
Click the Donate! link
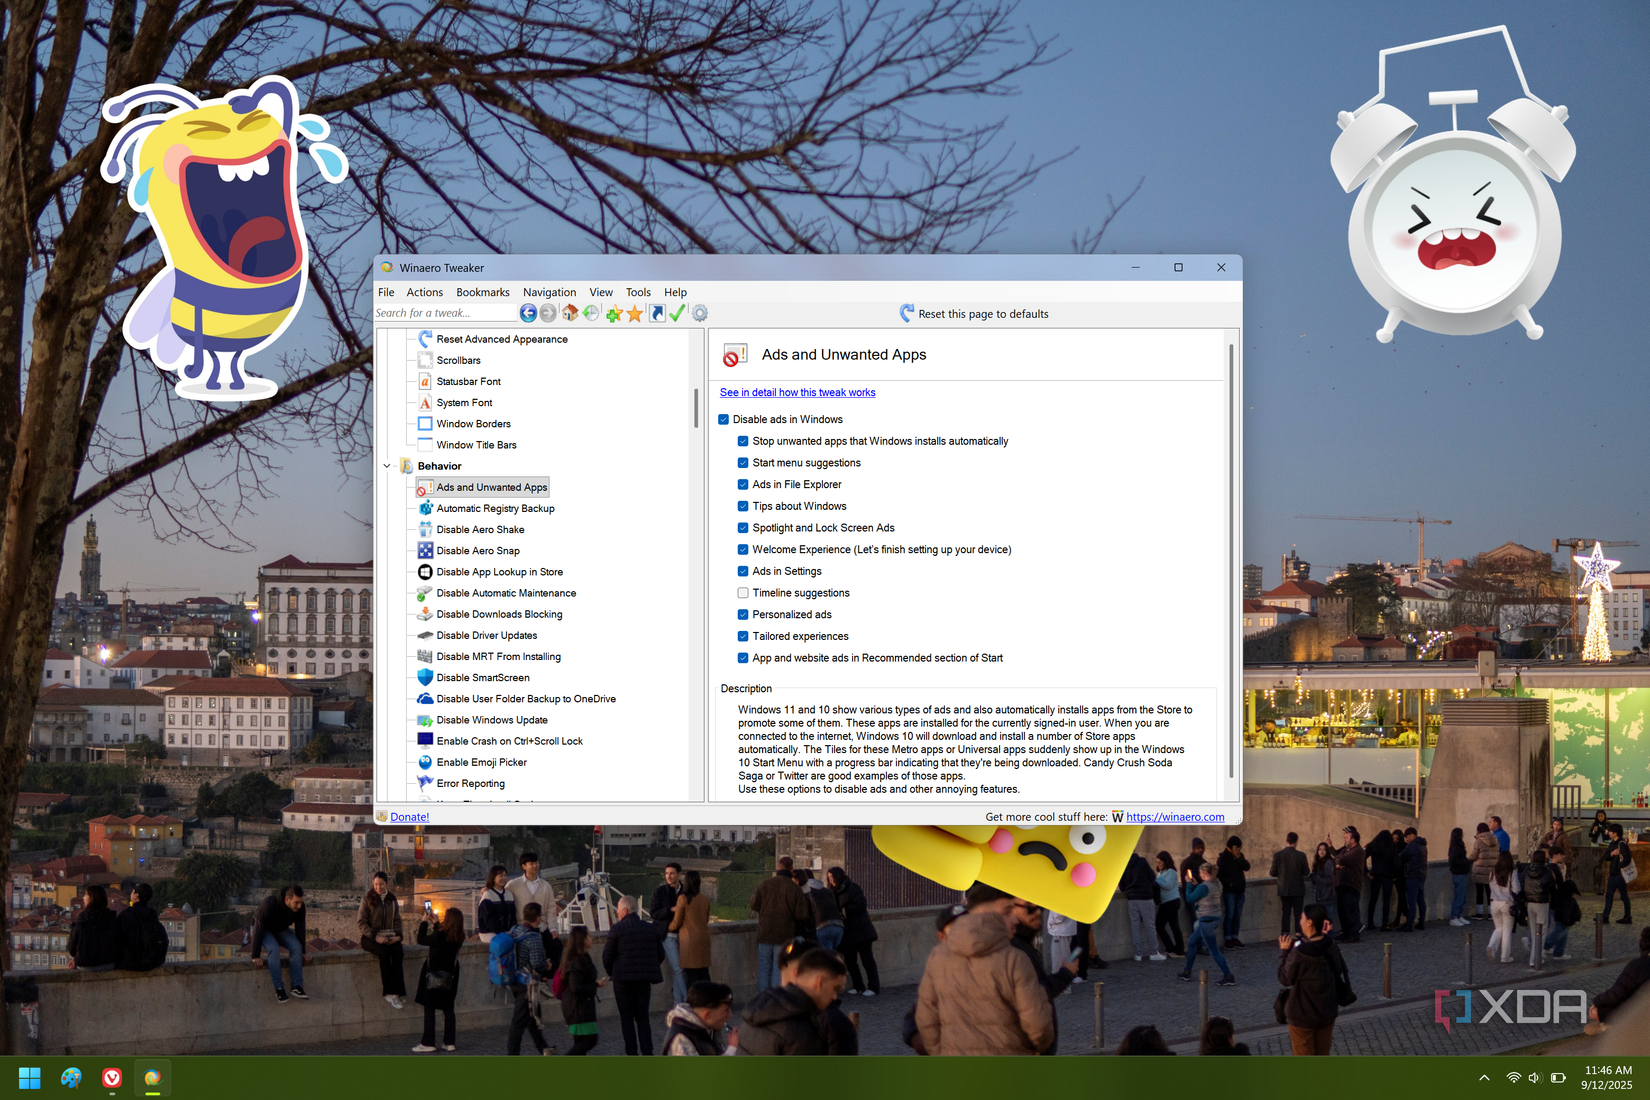tap(408, 816)
